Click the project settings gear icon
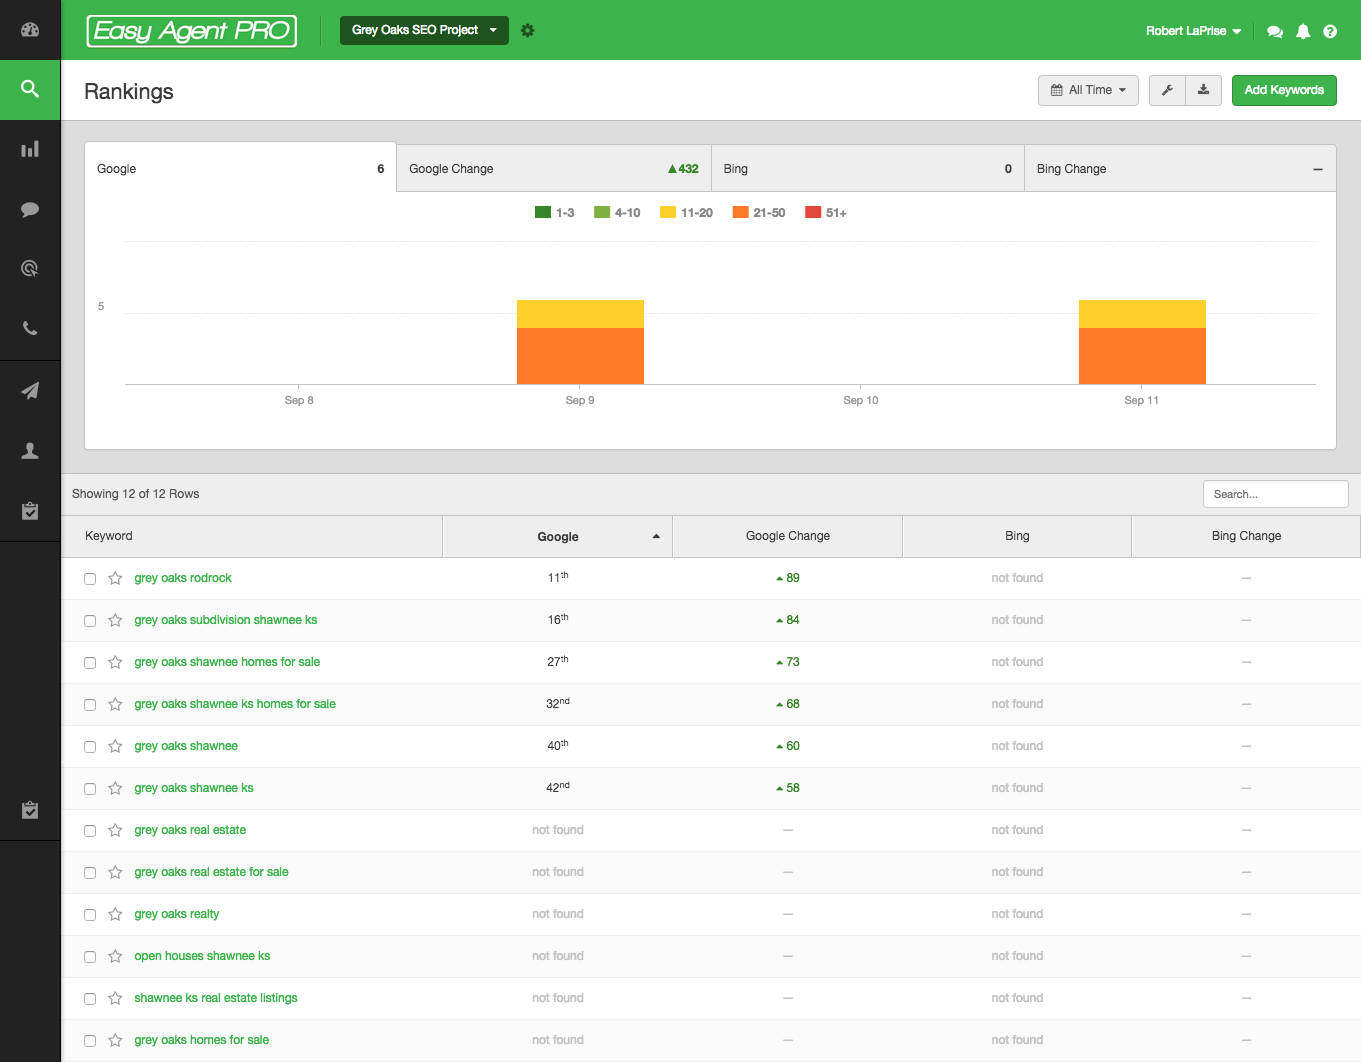The width and height of the screenshot is (1361, 1062). (528, 30)
